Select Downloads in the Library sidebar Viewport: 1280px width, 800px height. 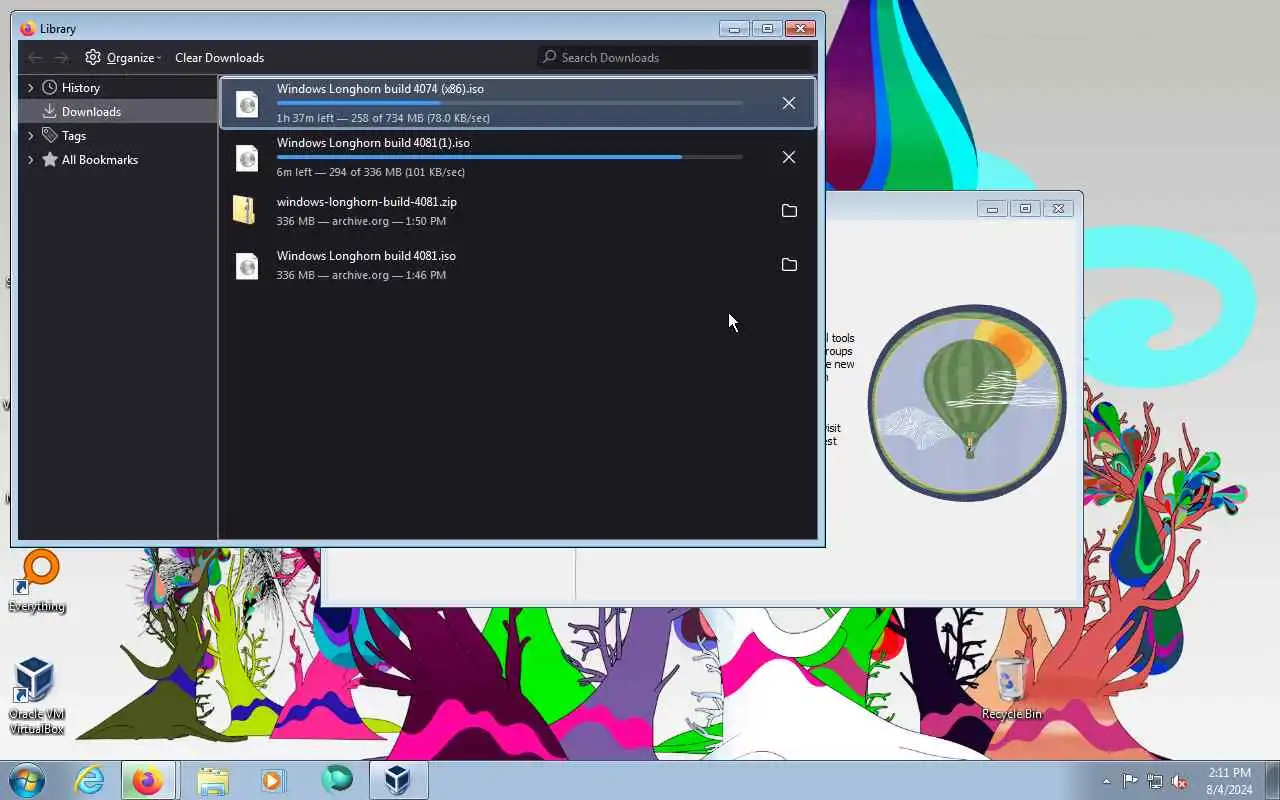tap(118, 111)
